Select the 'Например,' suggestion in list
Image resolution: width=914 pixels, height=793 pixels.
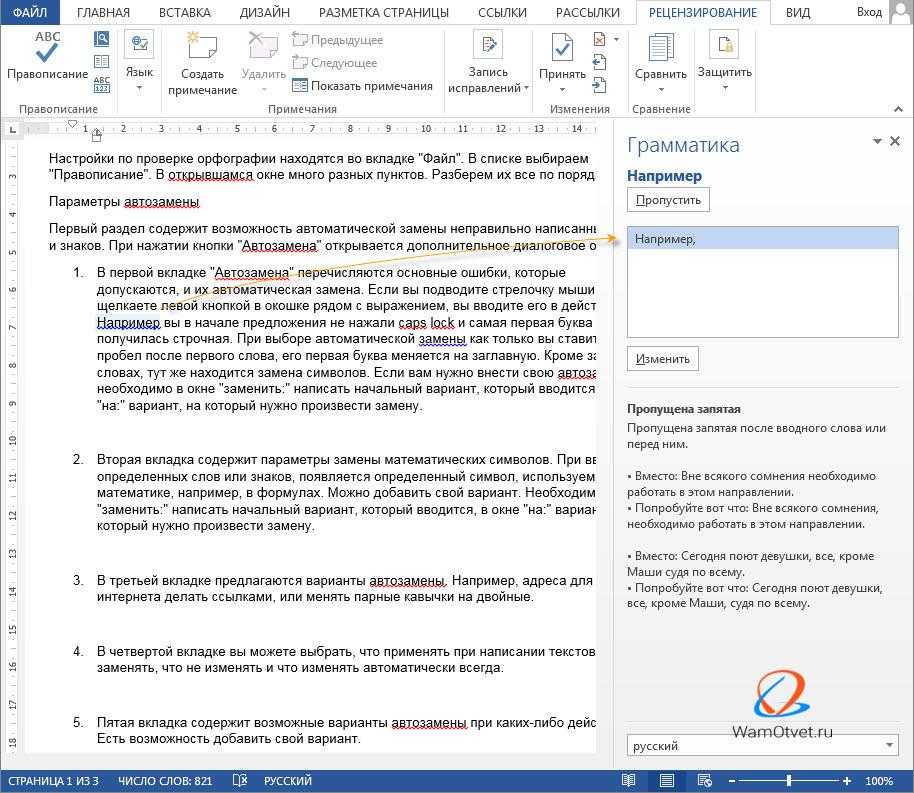[x=762, y=238]
